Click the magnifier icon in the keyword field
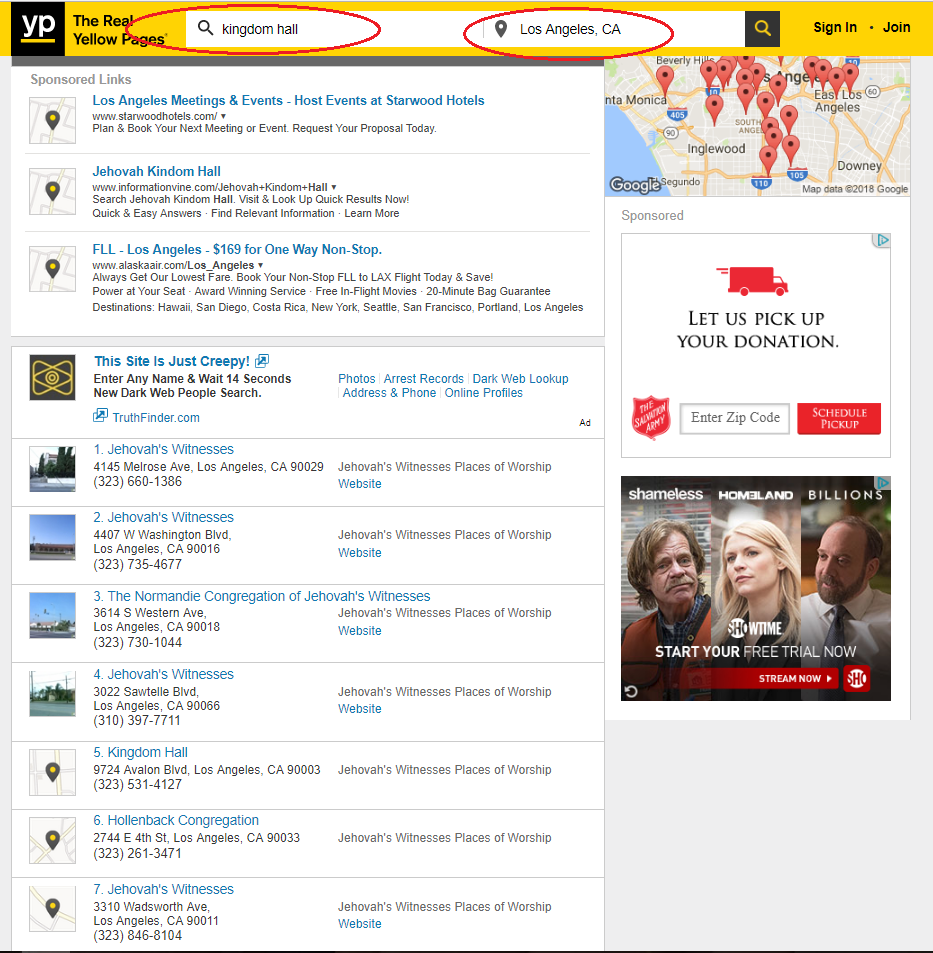933x953 pixels. point(205,28)
